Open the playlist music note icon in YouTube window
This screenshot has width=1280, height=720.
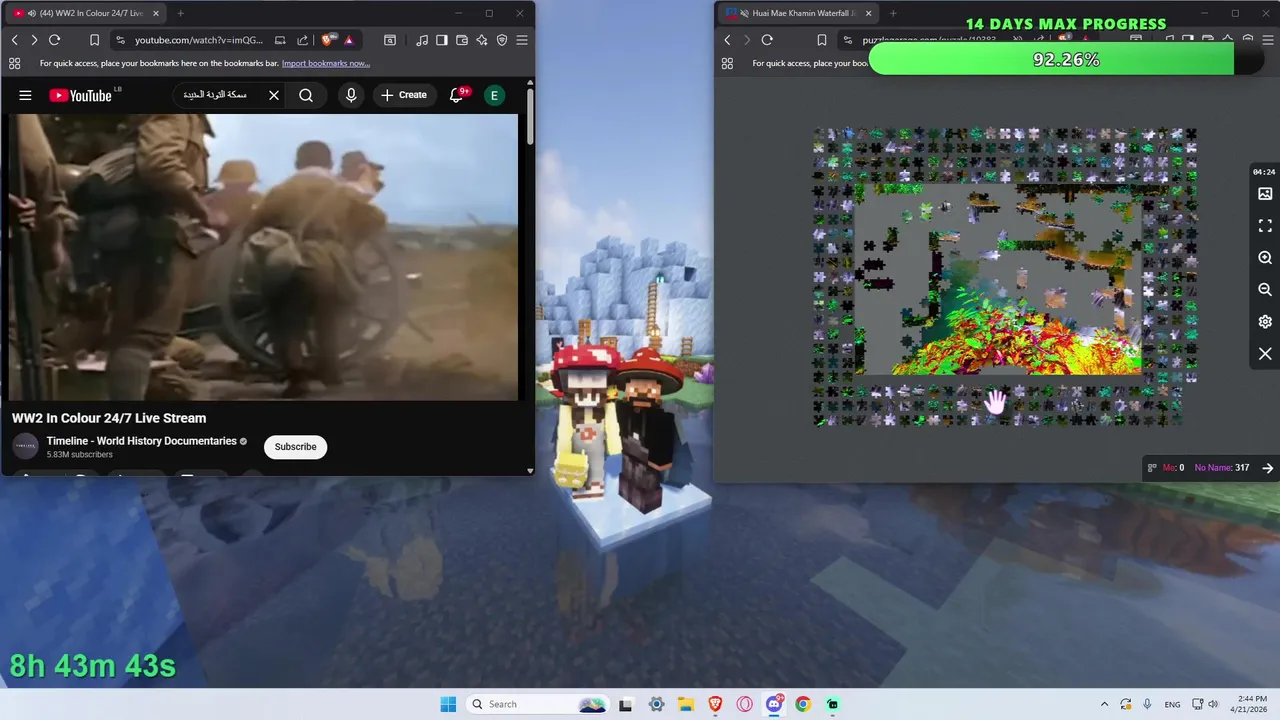click(x=422, y=40)
